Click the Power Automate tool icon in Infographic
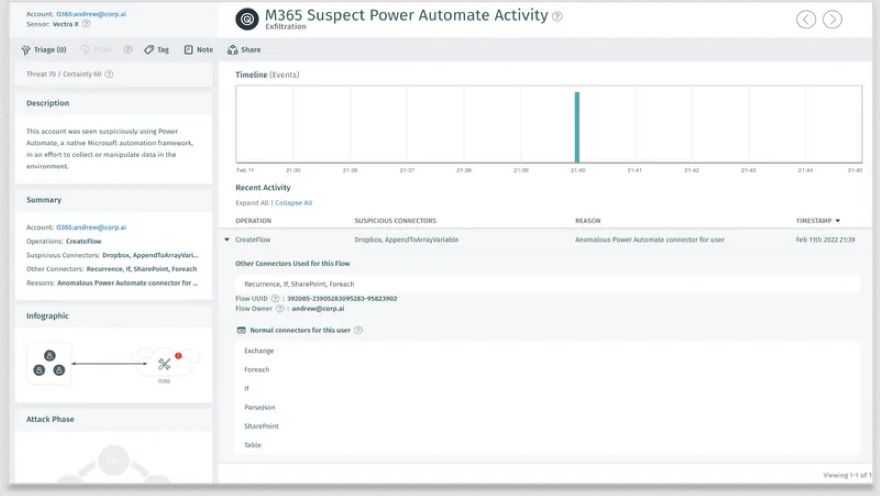This screenshot has height=496, width=880. click(164, 364)
